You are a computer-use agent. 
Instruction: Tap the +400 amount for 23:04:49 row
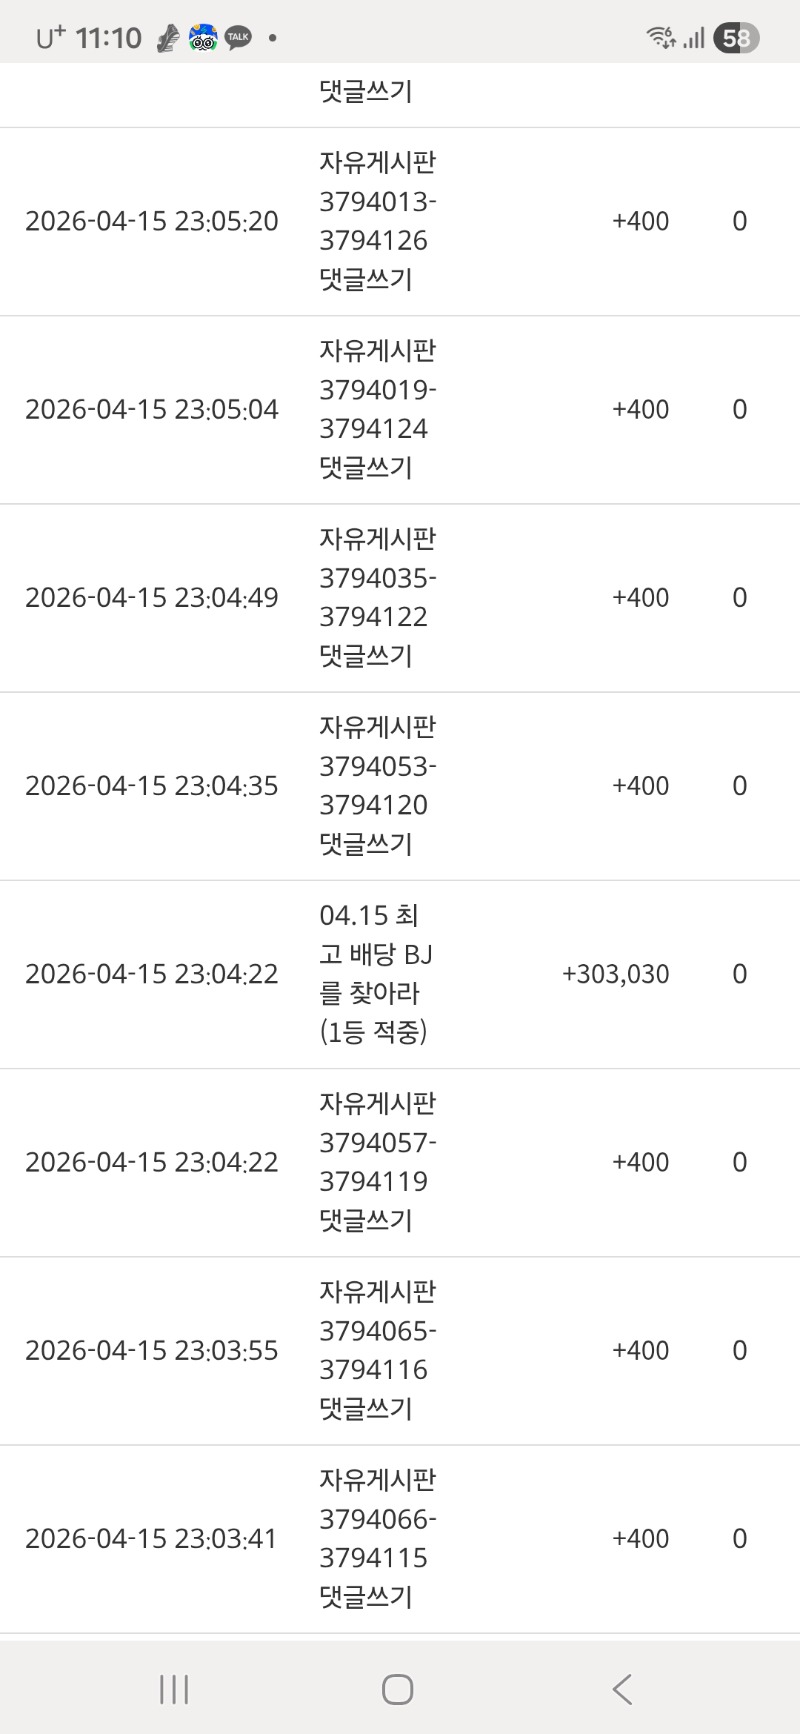[x=640, y=598]
